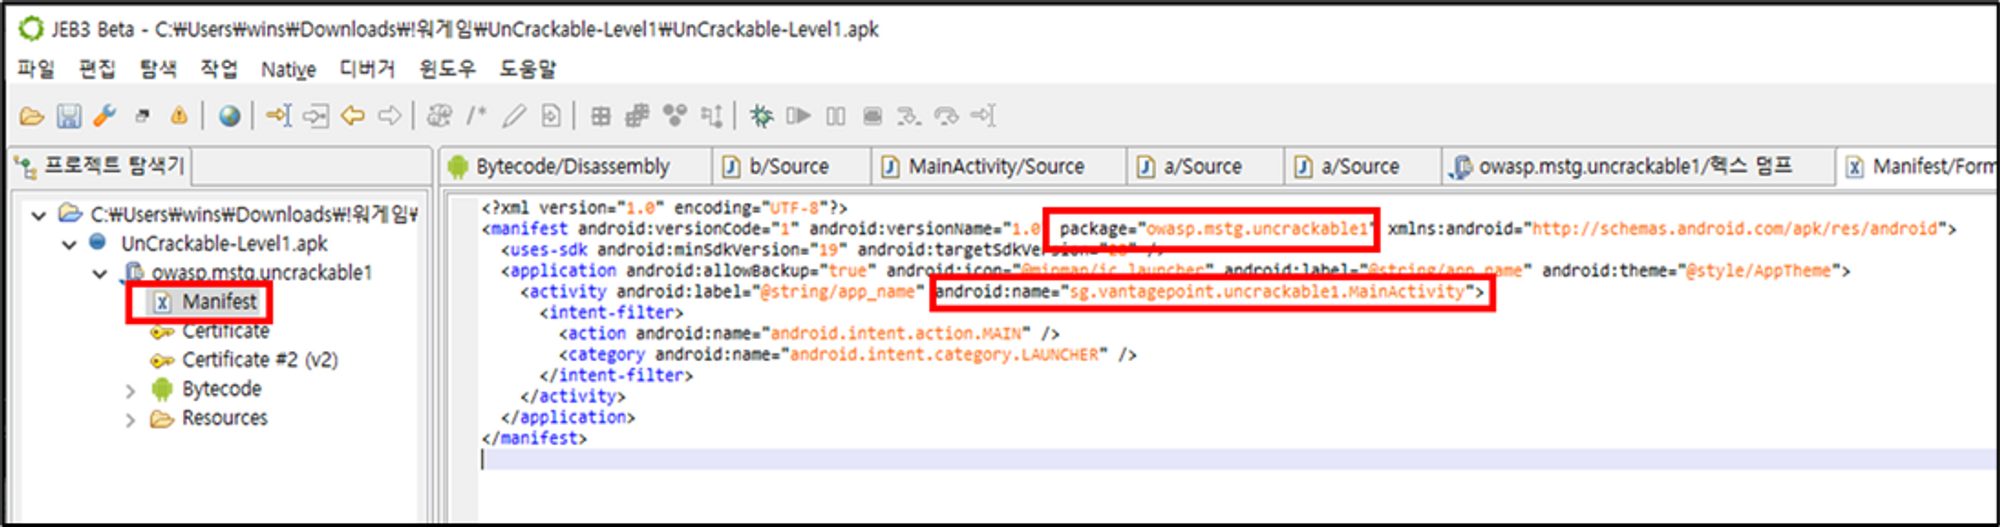Click the closing </manifest> tag
This screenshot has height=527, width=2000.
pos(534,439)
